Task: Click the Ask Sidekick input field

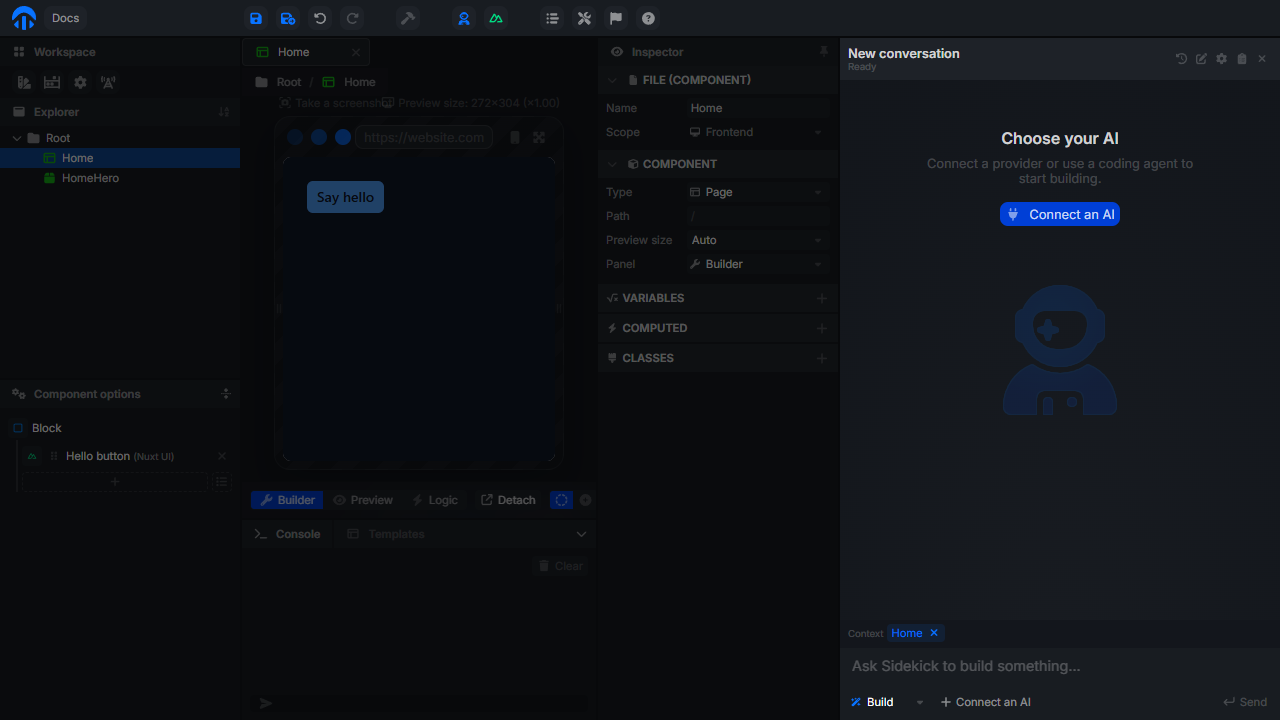Action: (1060, 666)
